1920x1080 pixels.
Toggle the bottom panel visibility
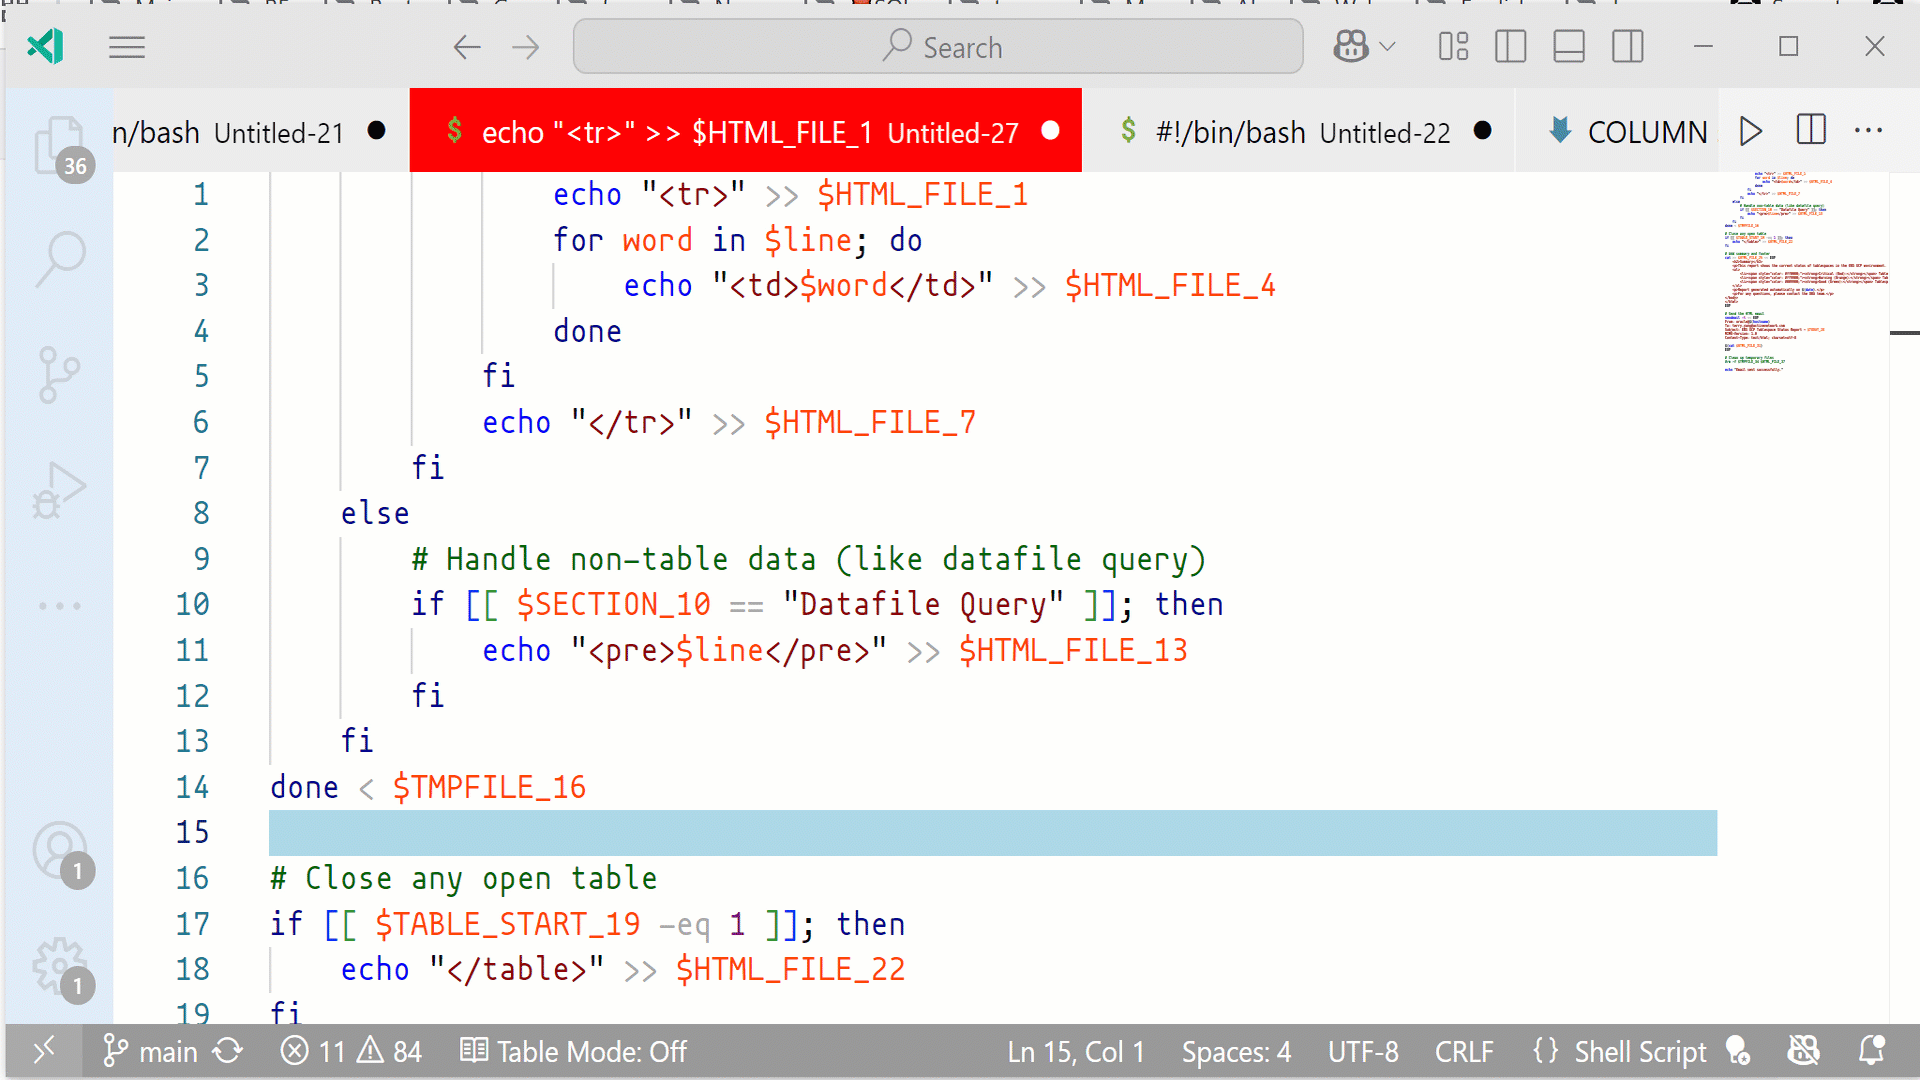pos(1568,47)
